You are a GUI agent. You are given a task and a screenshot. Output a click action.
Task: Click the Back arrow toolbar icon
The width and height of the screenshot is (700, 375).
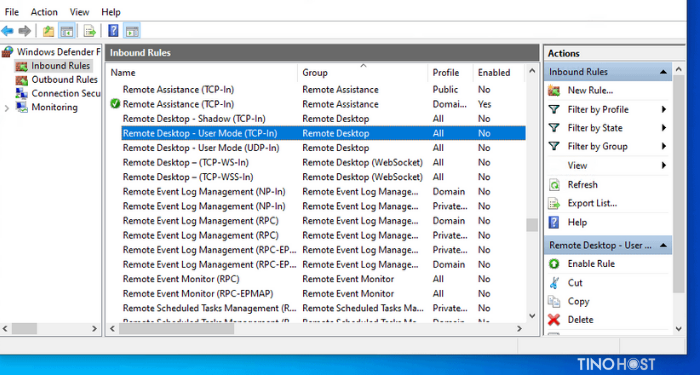7,31
